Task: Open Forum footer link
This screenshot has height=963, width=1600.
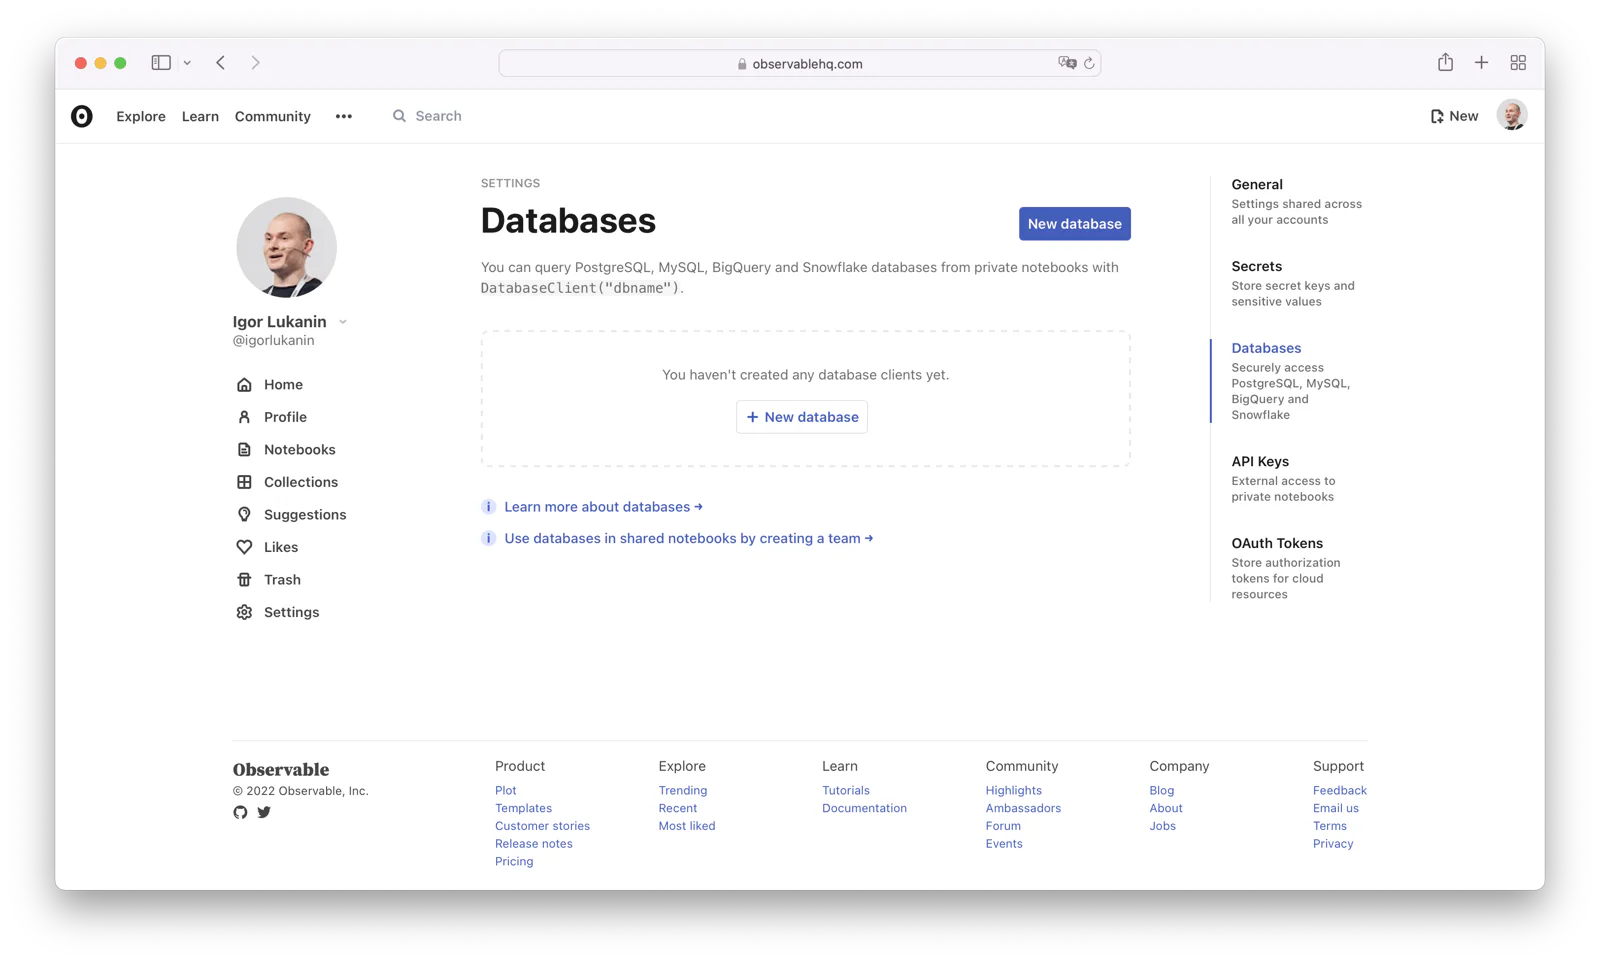Action: tap(1003, 826)
